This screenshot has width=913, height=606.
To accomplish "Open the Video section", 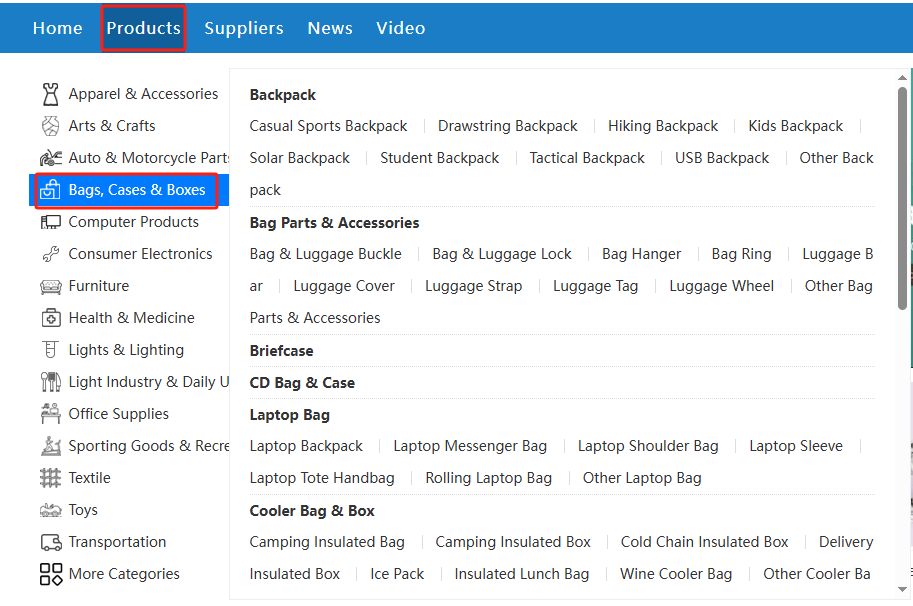I will coord(401,28).
